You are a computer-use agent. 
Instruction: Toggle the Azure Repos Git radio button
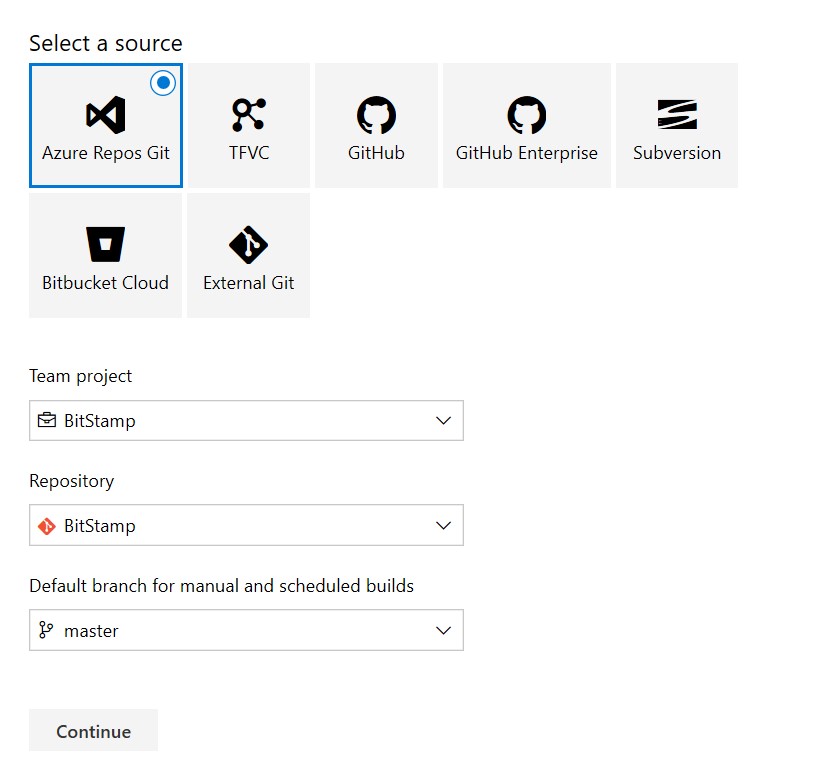[163, 83]
